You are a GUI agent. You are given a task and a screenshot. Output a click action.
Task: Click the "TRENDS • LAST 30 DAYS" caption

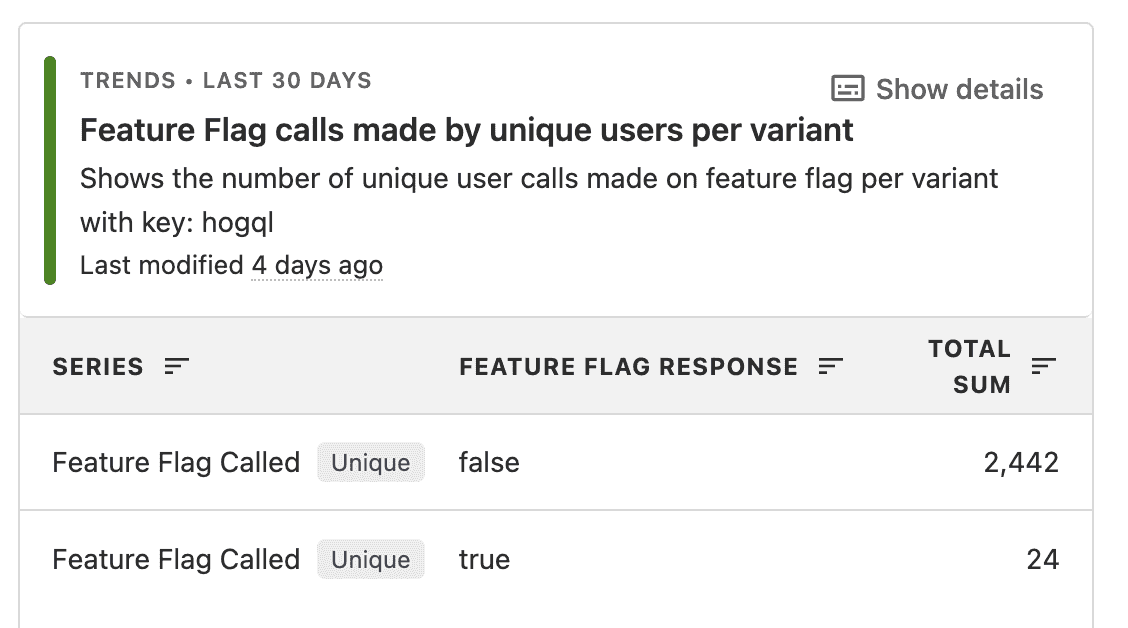pos(226,81)
